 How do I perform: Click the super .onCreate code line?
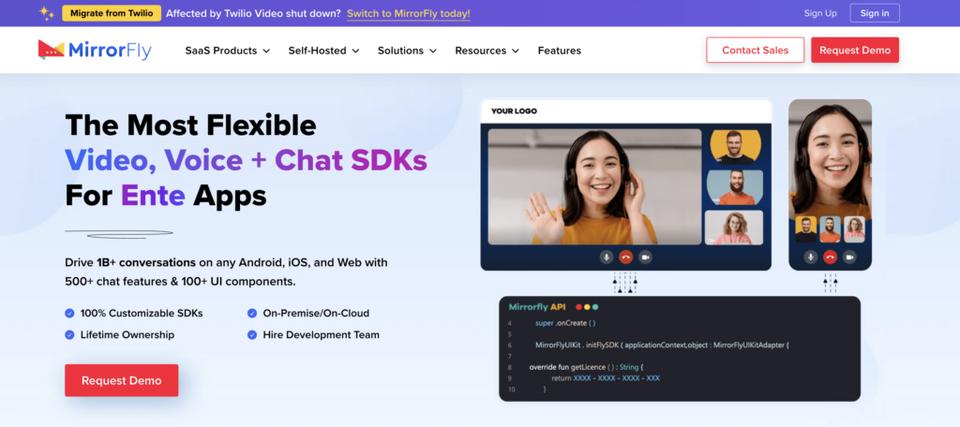(565, 323)
